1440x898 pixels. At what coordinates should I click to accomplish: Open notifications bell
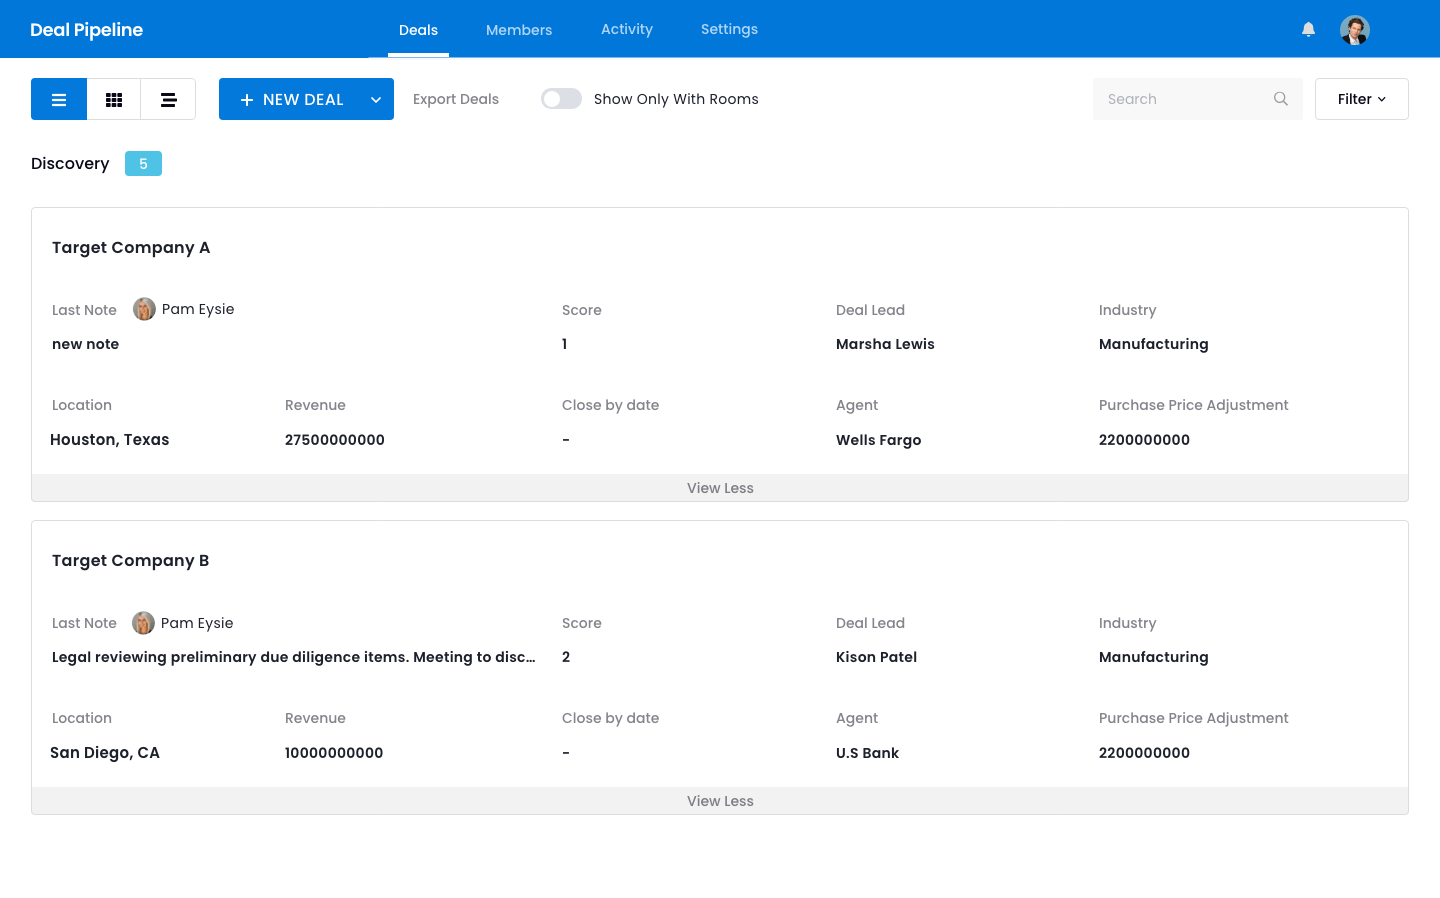coord(1308,29)
